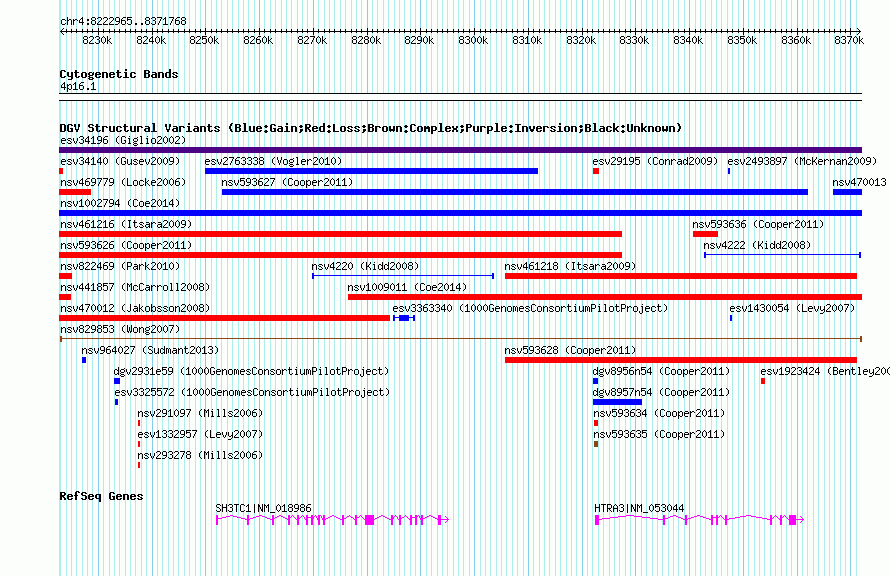Screen dimensions: 890x576
Task: Click the 8300k ruler position
Action: pos(473,40)
